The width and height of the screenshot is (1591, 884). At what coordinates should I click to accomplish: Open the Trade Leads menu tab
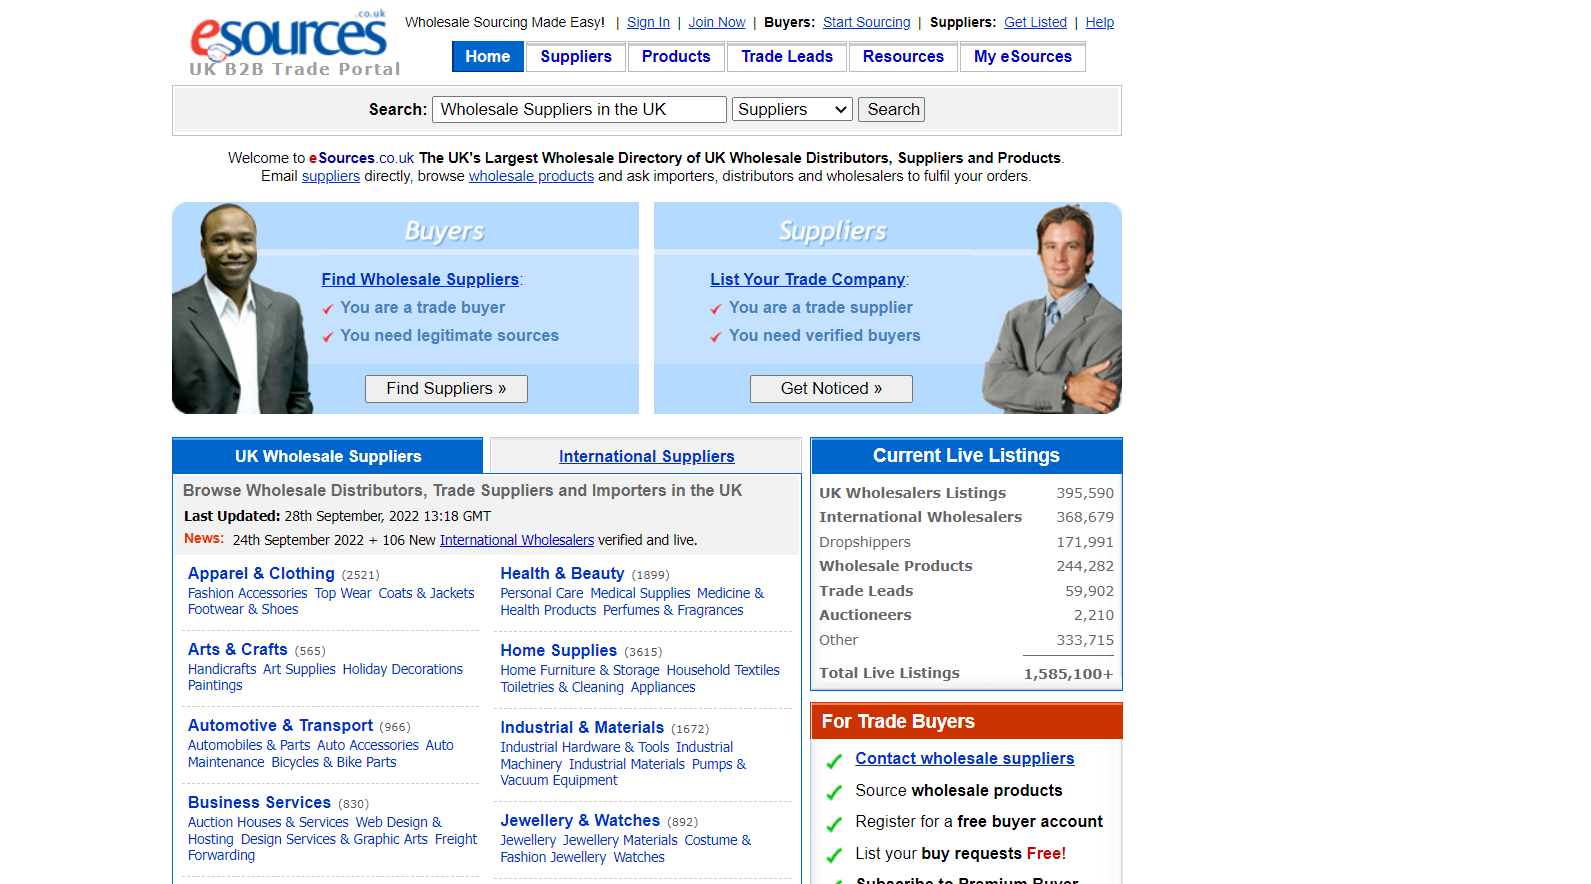click(x=787, y=57)
